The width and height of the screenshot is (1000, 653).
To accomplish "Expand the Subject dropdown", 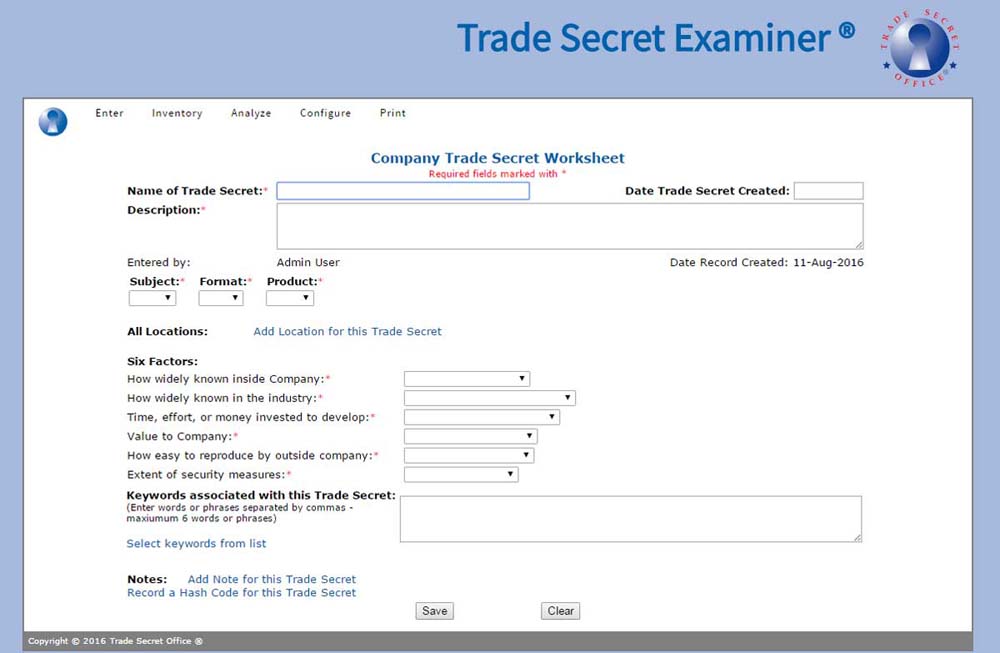I will 152,298.
